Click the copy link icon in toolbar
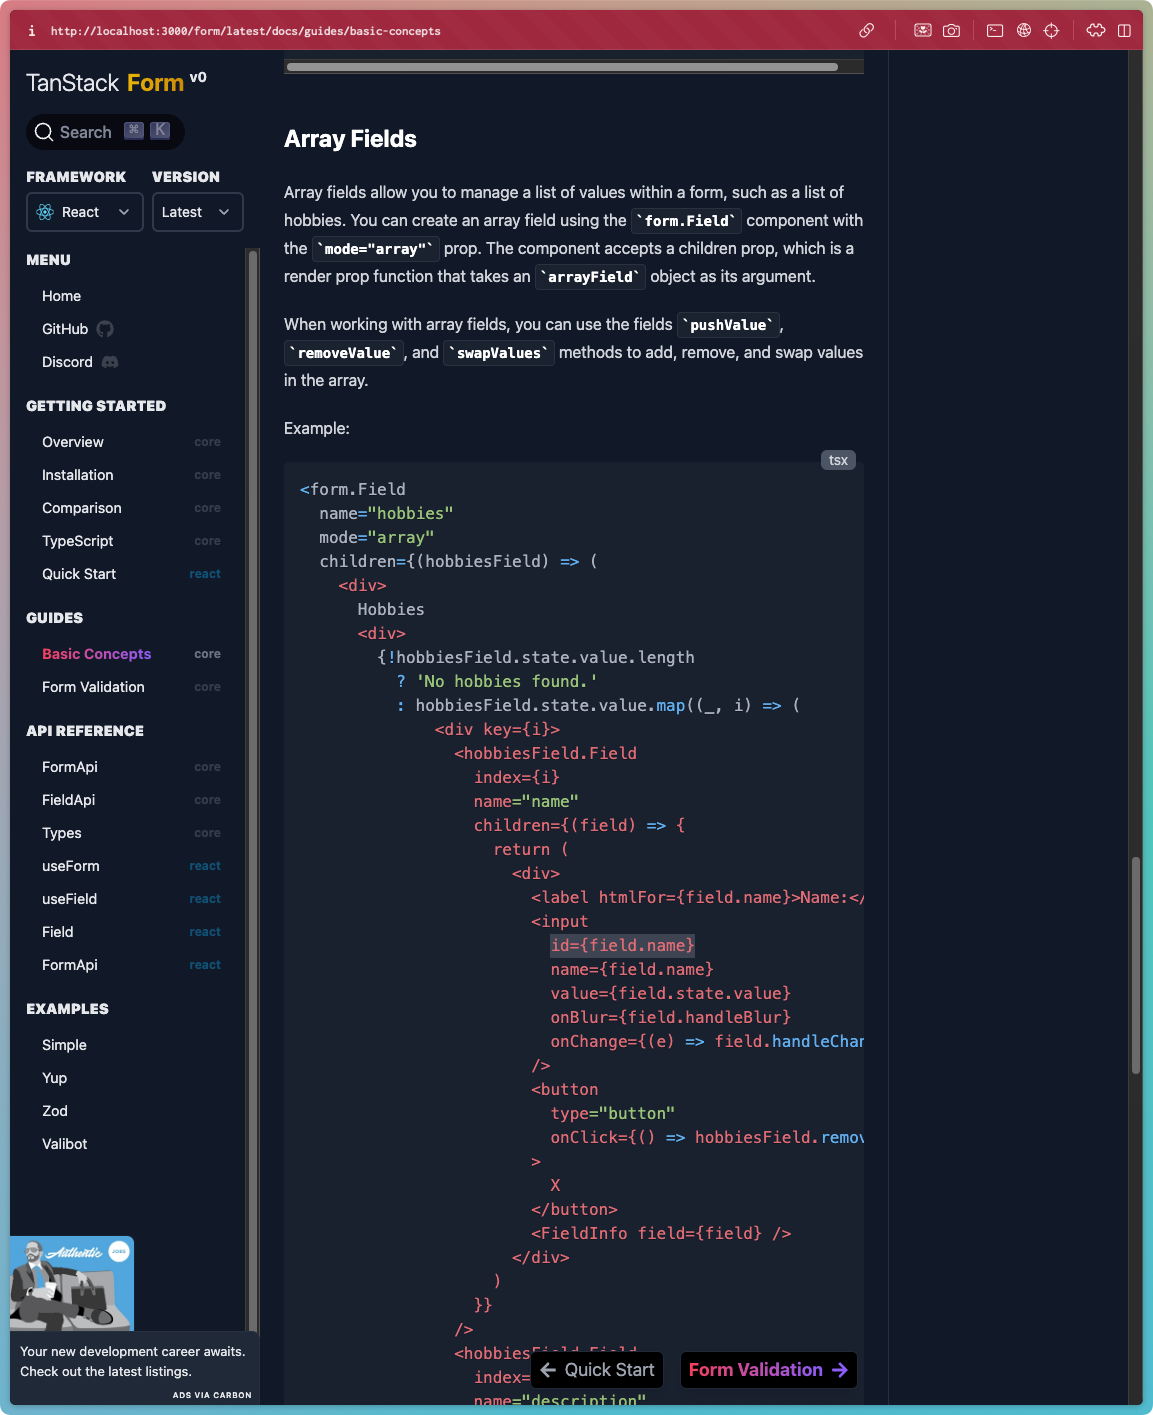This screenshot has height=1415, width=1153. point(867,31)
